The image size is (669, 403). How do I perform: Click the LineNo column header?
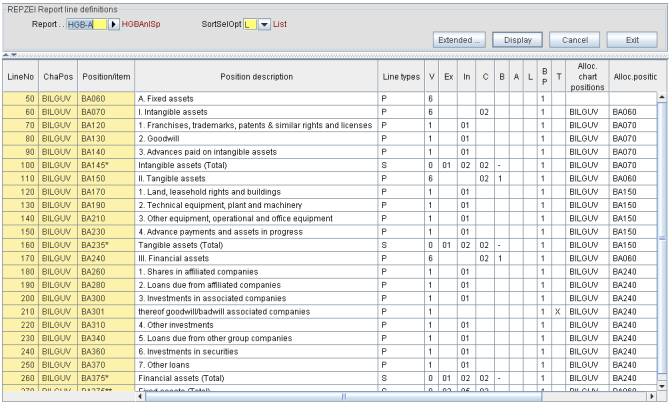[20, 77]
